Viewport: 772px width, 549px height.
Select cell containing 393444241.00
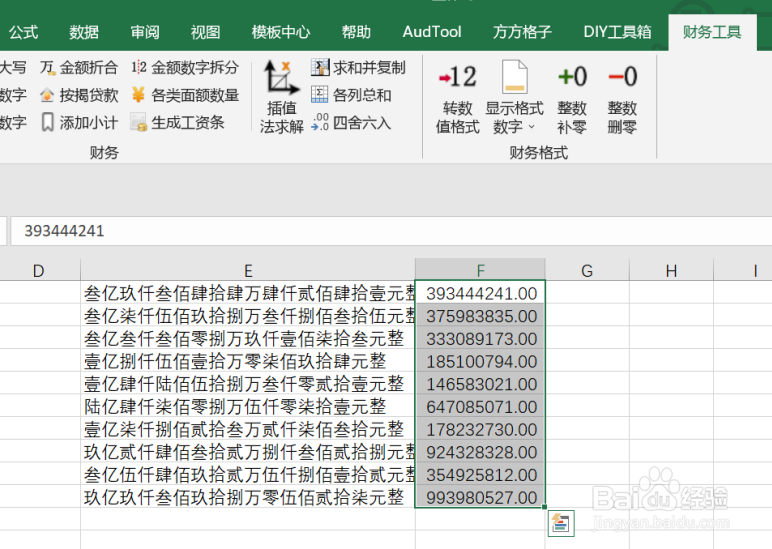(x=481, y=293)
